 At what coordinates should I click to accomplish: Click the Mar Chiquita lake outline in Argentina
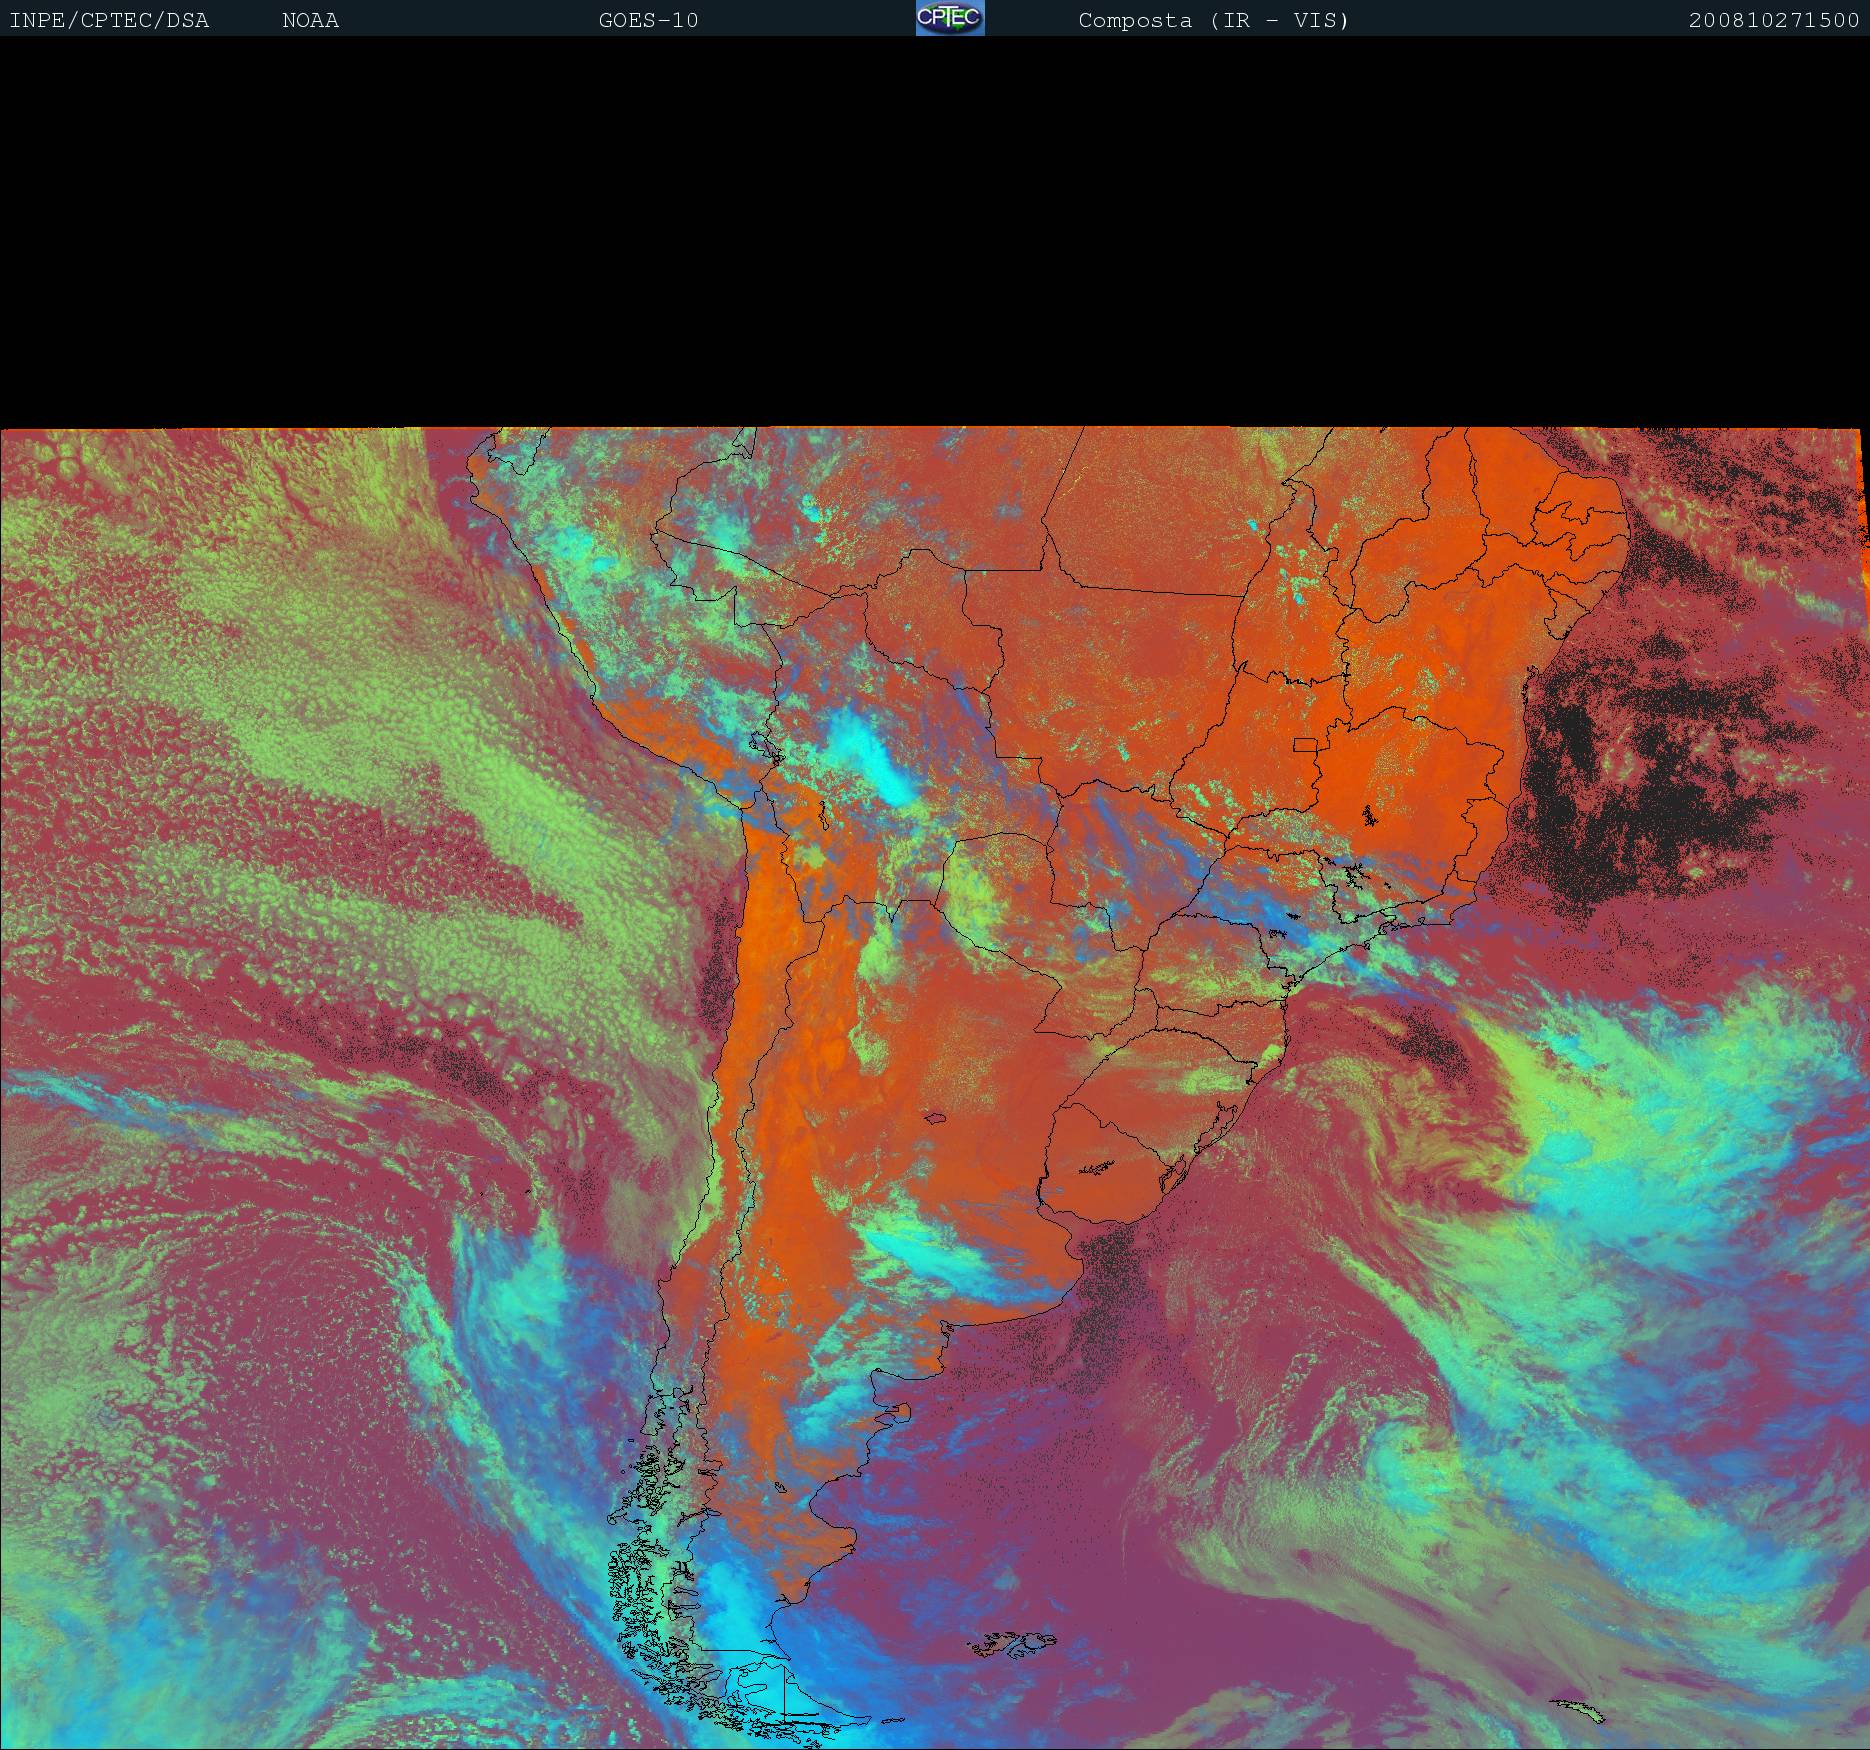(x=936, y=1119)
